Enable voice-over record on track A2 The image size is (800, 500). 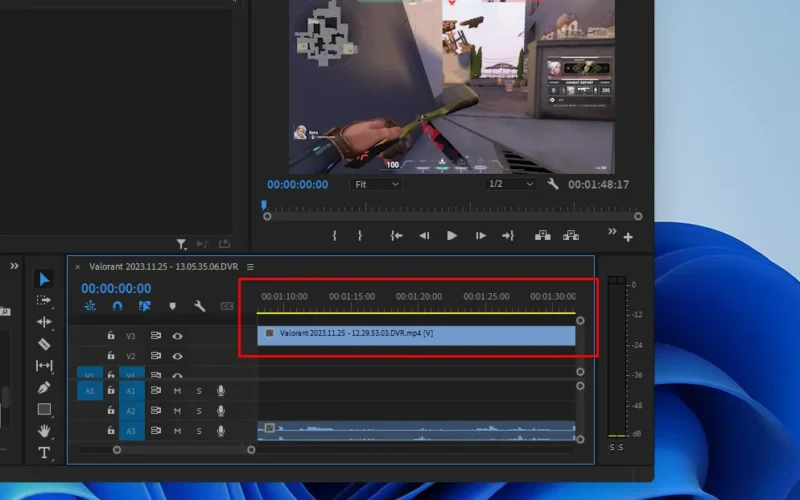(x=220, y=411)
